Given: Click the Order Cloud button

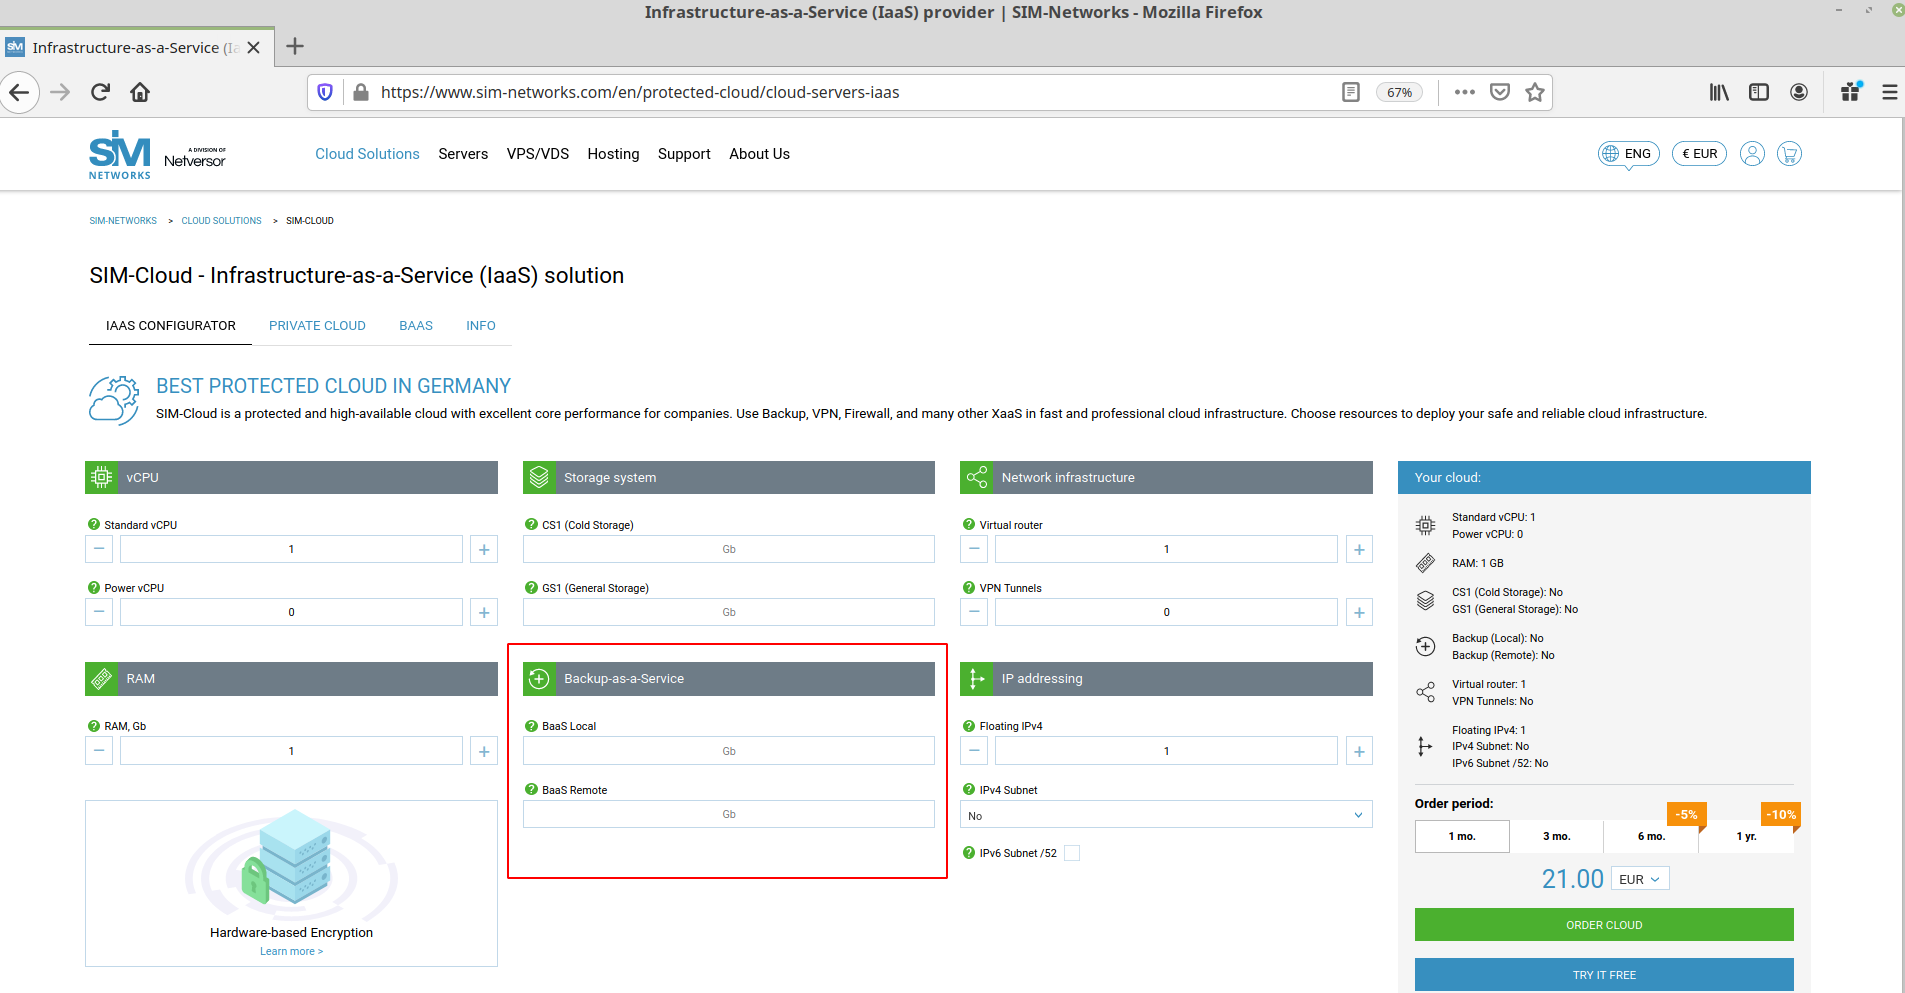Looking at the screenshot, I should point(1603,925).
